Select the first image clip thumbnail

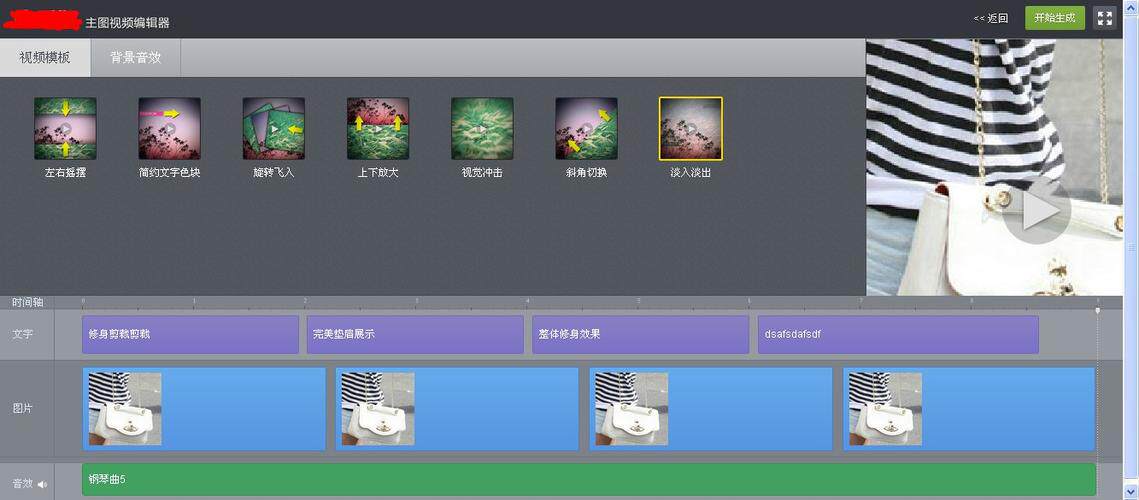(x=125, y=408)
